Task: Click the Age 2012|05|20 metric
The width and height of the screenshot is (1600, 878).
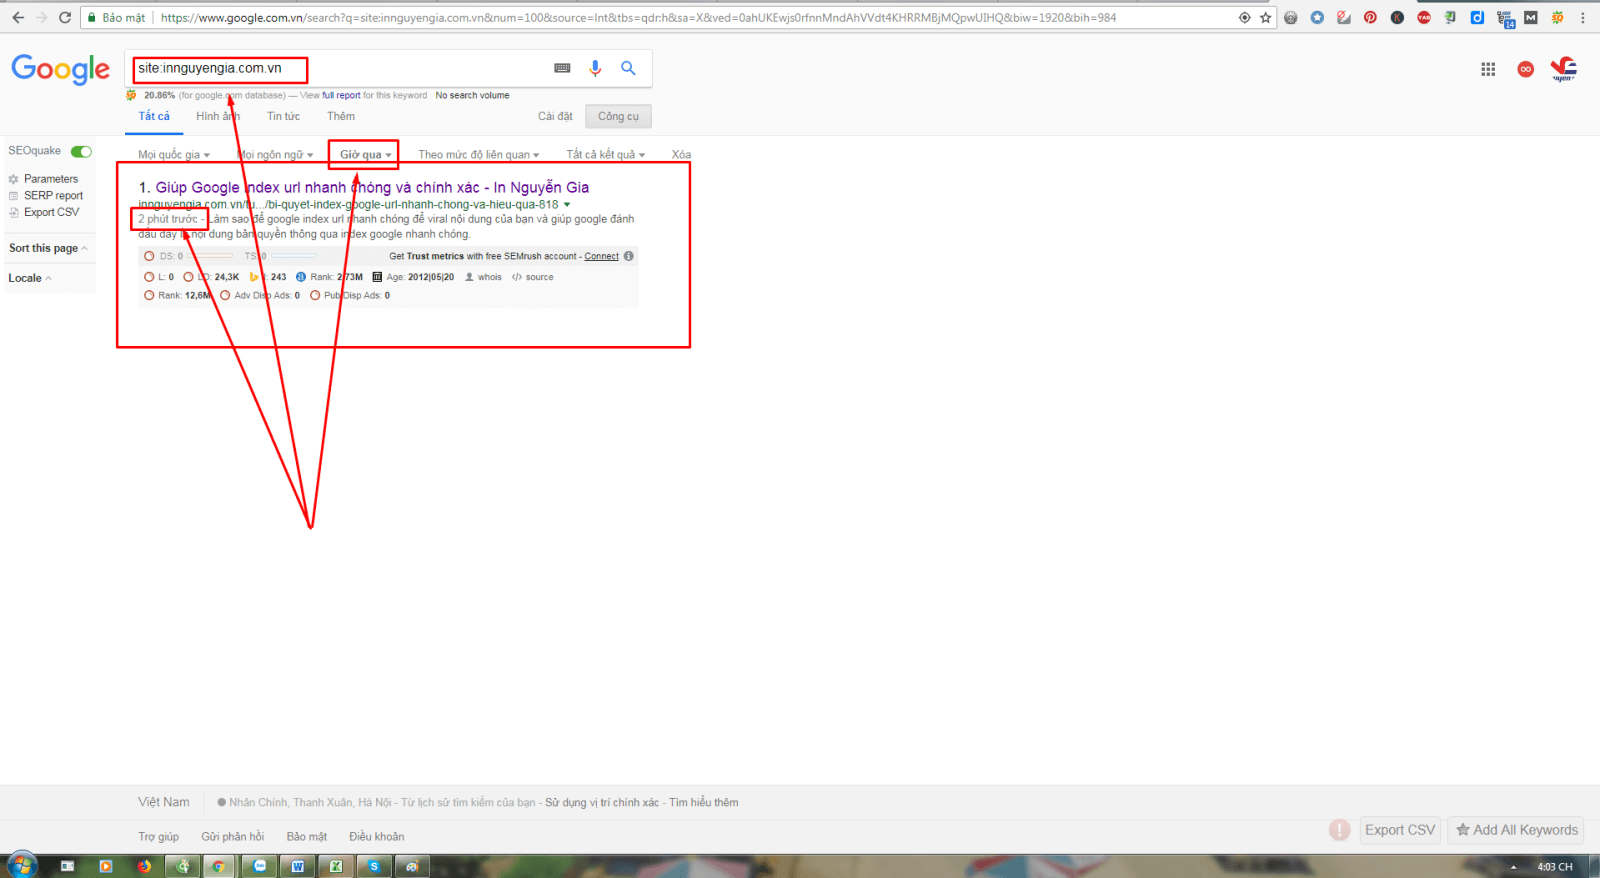Action: [x=414, y=277]
